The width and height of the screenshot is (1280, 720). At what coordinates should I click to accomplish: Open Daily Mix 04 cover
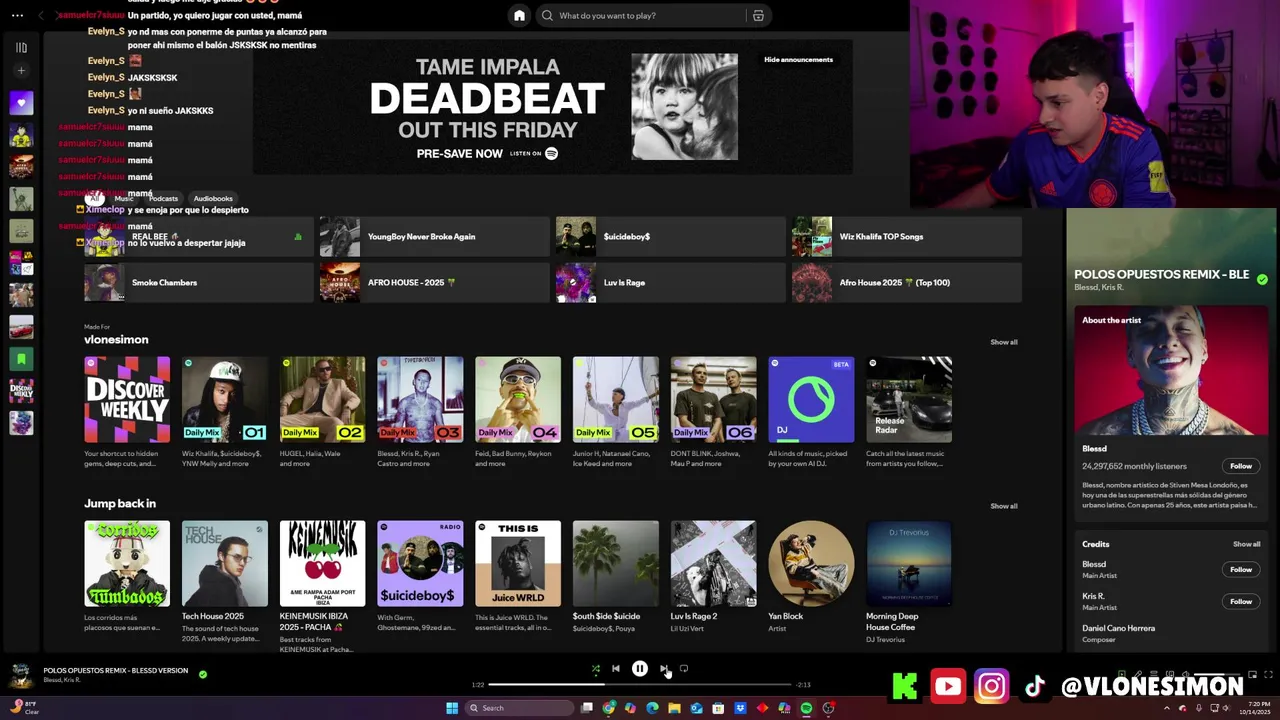coord(518,399)
